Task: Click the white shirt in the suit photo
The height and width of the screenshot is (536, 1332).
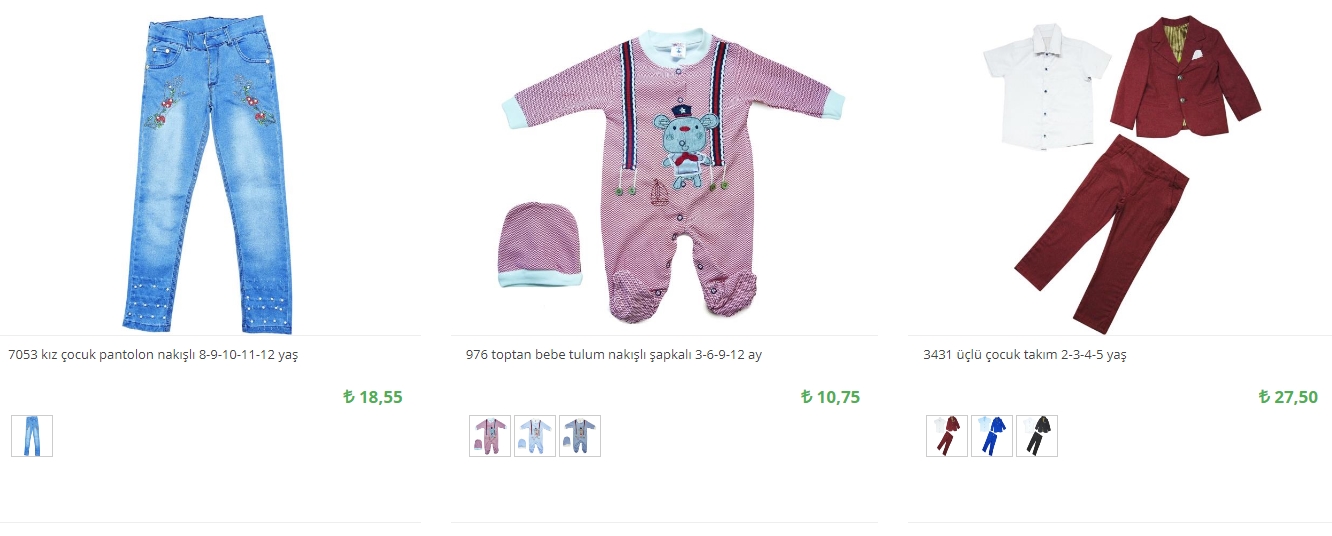Action: point(1046,87)
